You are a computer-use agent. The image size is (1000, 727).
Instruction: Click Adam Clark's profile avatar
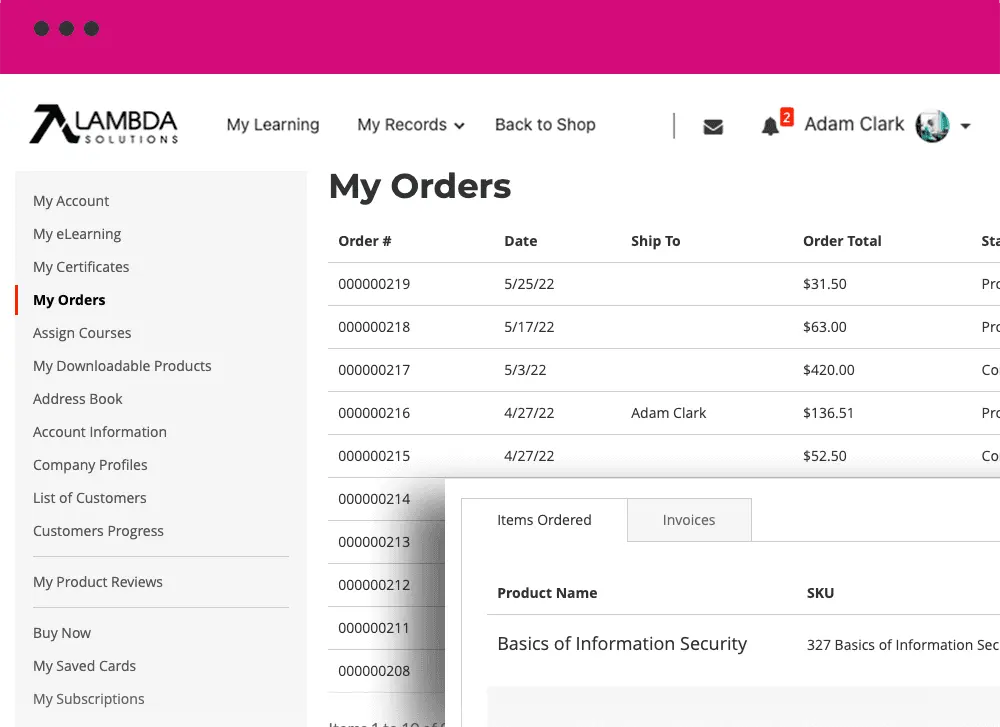tap(932, 126)
